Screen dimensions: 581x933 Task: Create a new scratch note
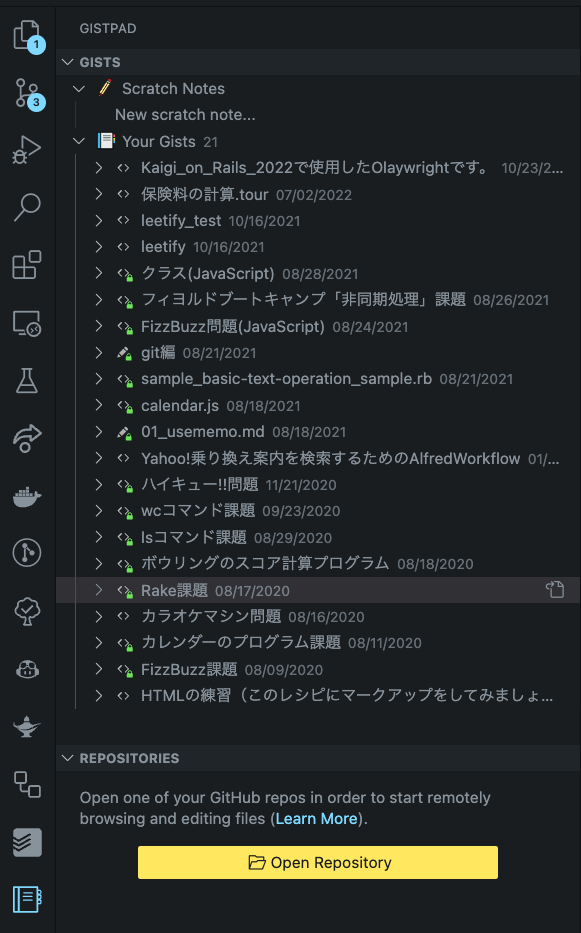click(184, 114)
